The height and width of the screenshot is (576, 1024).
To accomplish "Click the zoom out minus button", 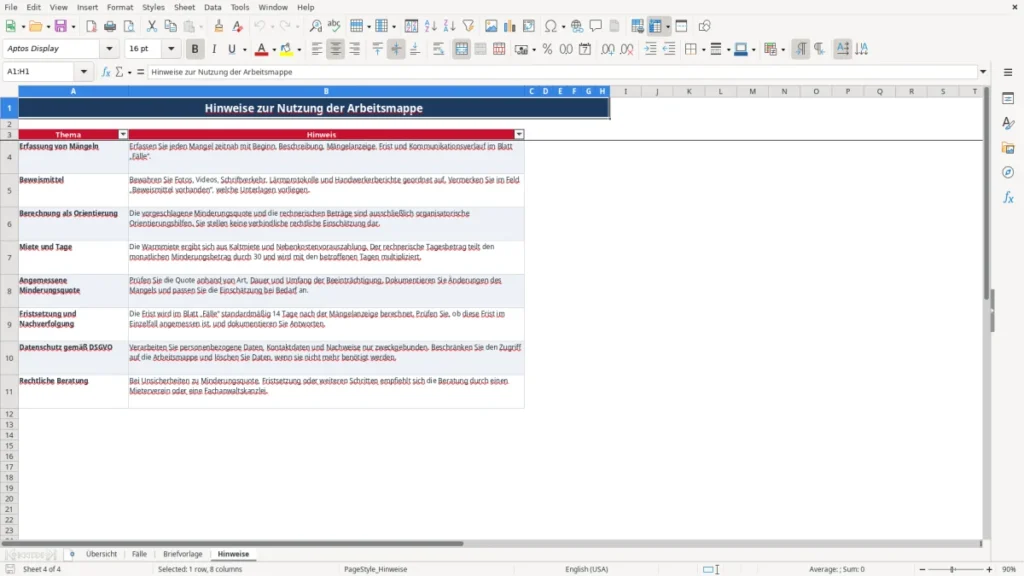I will (x=922, y=569).
